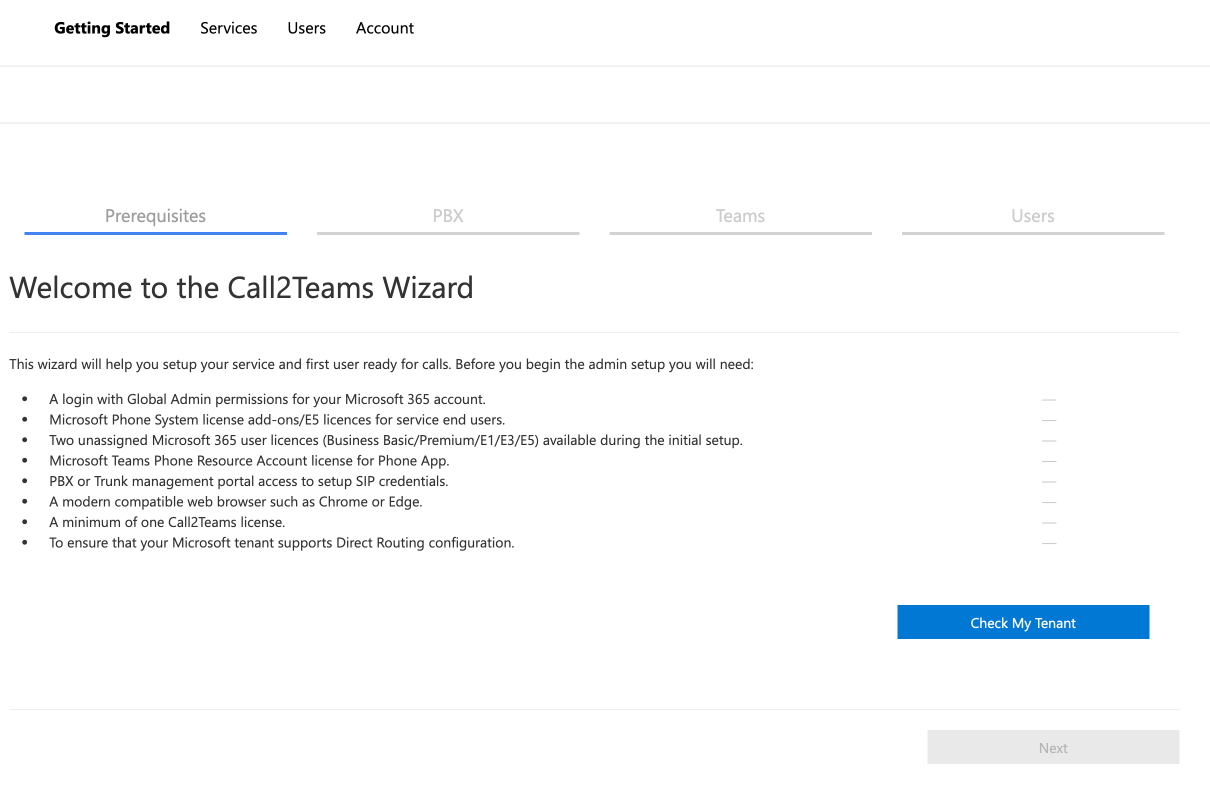Viewport: 1210px width, 793px height.
Task: Click the Next button
Action: click(x=1053, y=747)
